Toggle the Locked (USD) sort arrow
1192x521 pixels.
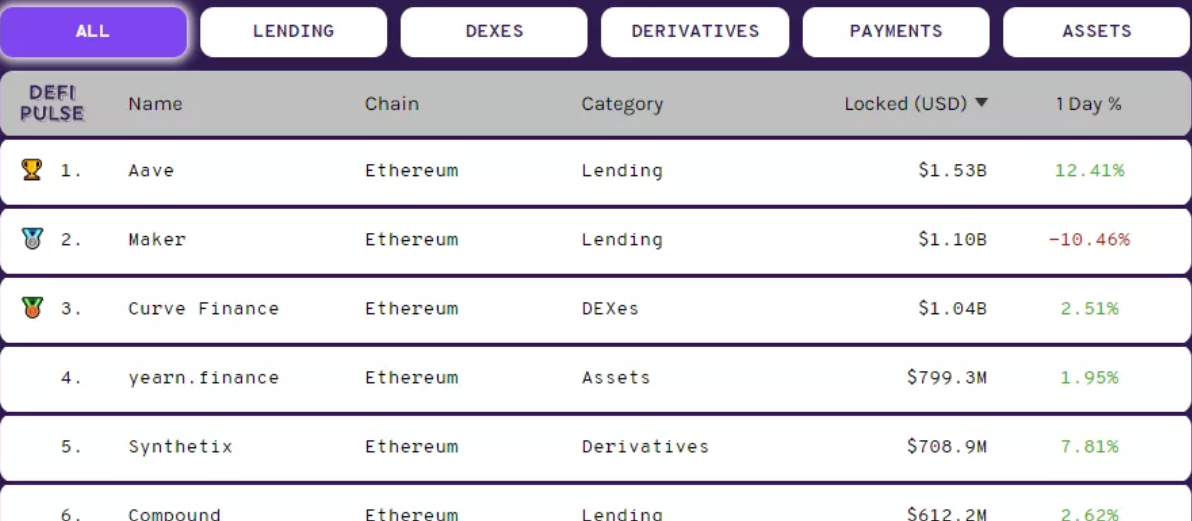point(981,103)
